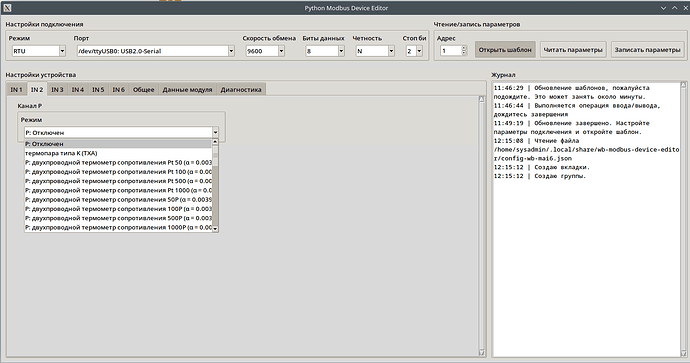Screen dimensions: 690x363
Task: Click the 12:15:08 'Чтение файла' log line
Action: pyautogui.click(x=536, y=141)
